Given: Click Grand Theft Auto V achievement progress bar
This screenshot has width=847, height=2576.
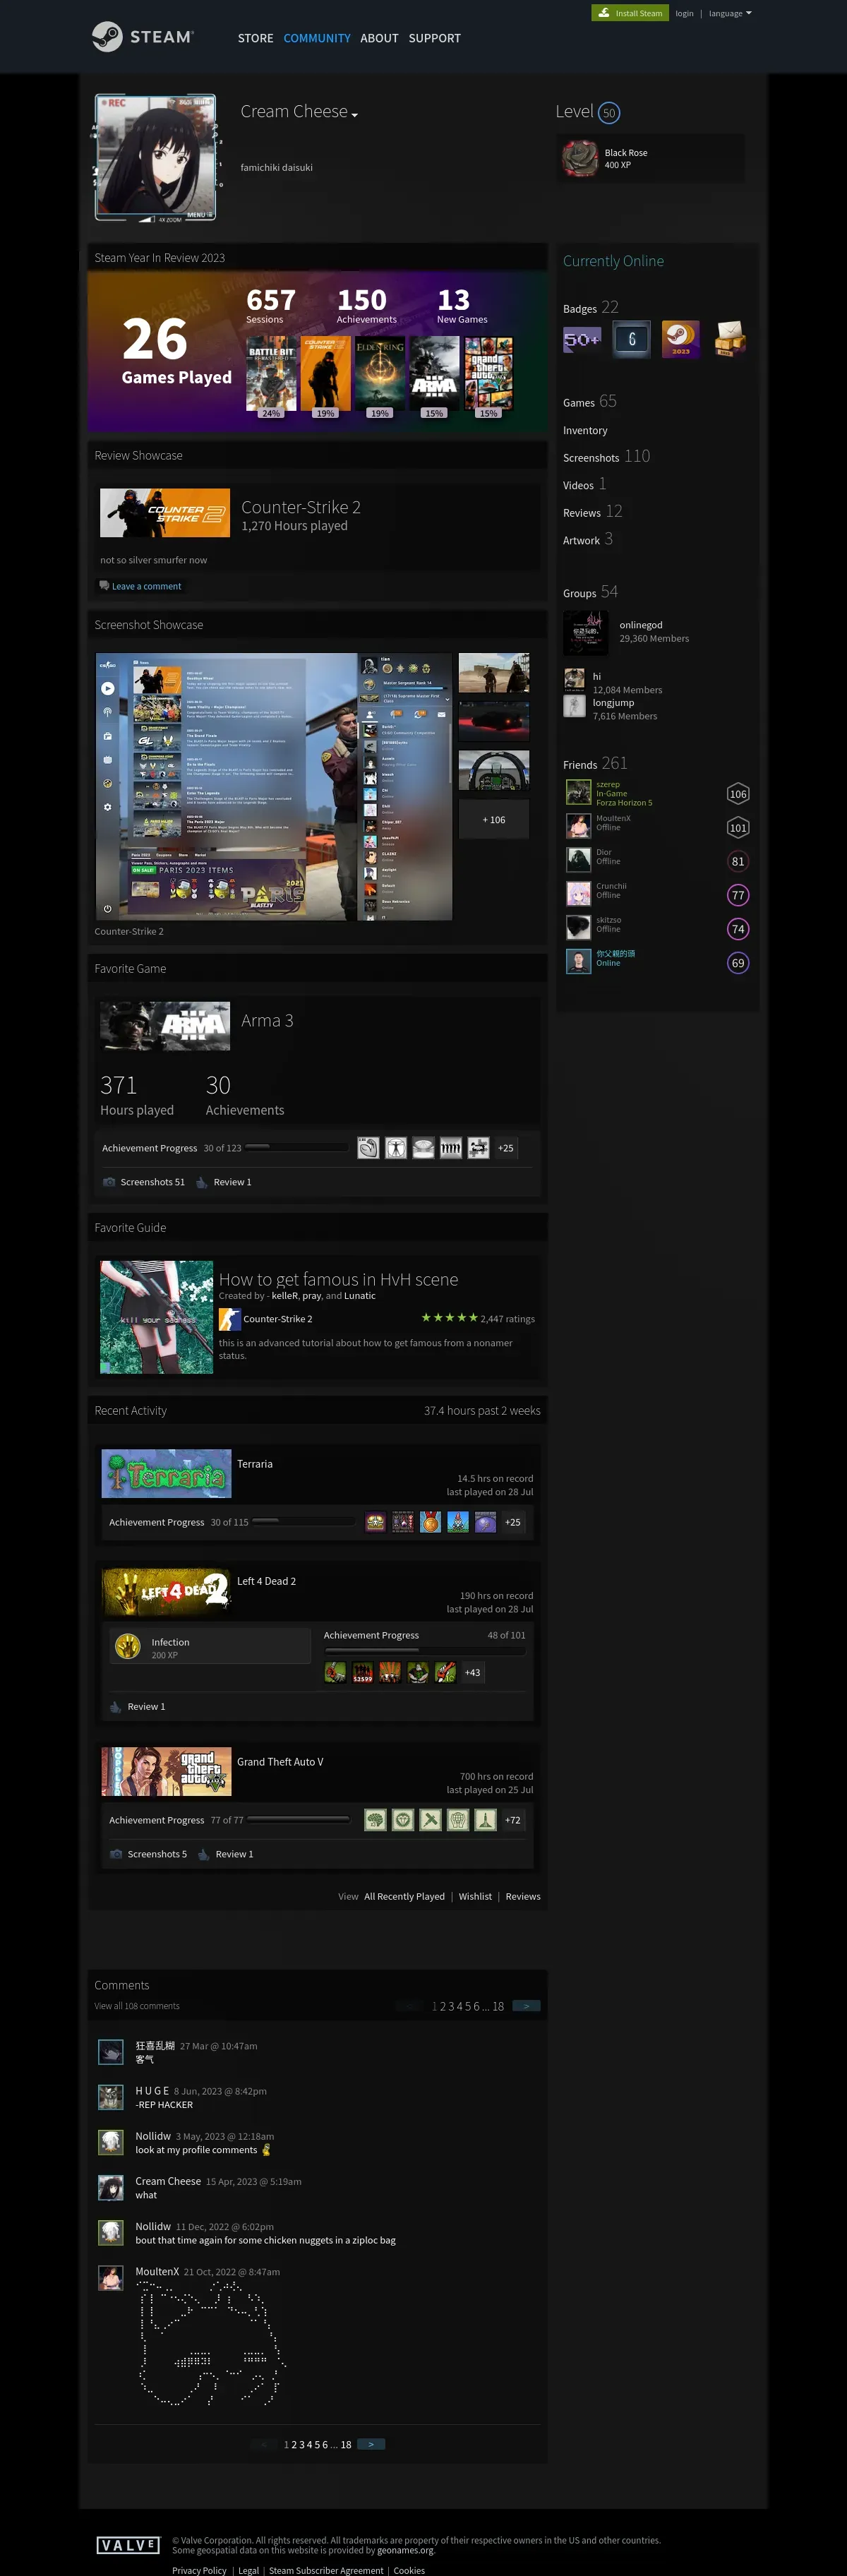Looking at the screenshot, I should [299, 1819].
